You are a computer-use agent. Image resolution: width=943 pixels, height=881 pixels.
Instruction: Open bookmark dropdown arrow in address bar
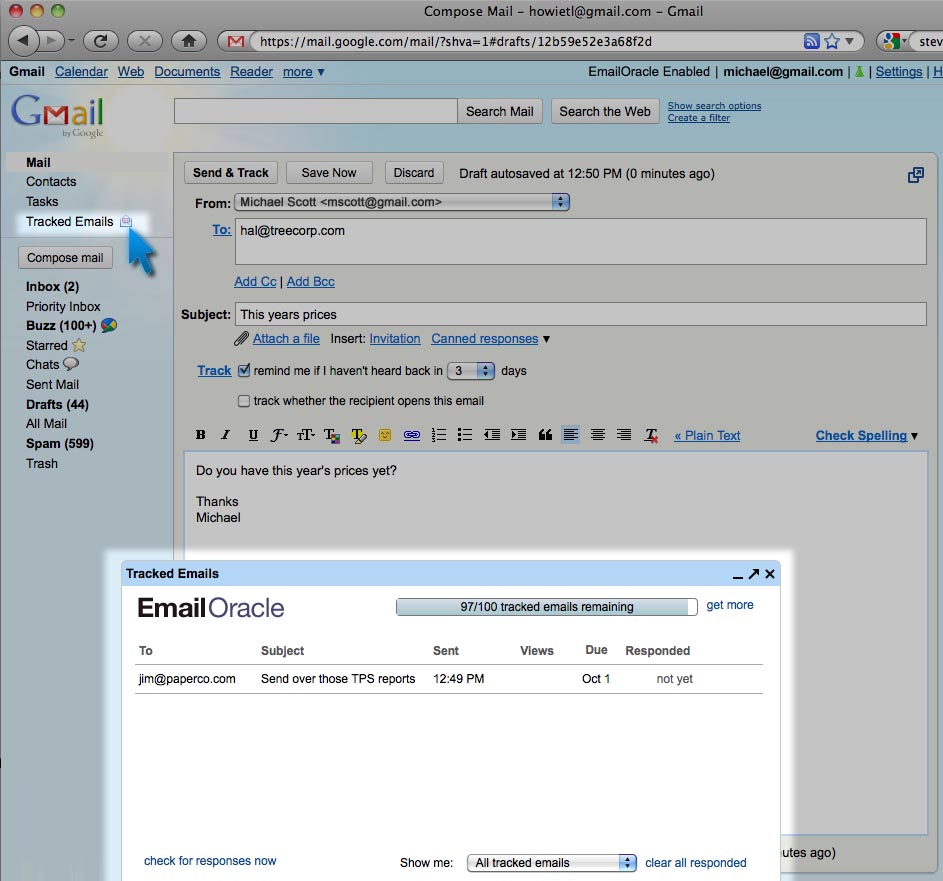pyautogui.click(x=849, y=41)
